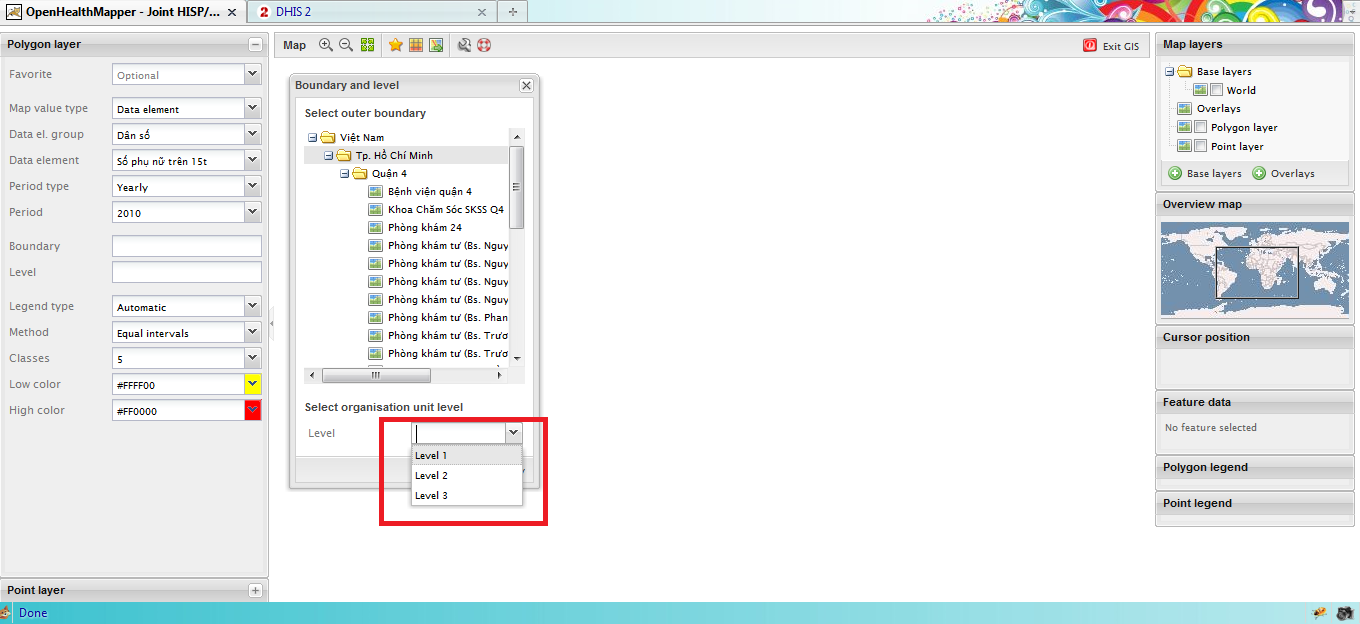The image size is (1360, 624).
Task: Pick the red High color swatch
Action: [x=253, y=410]
